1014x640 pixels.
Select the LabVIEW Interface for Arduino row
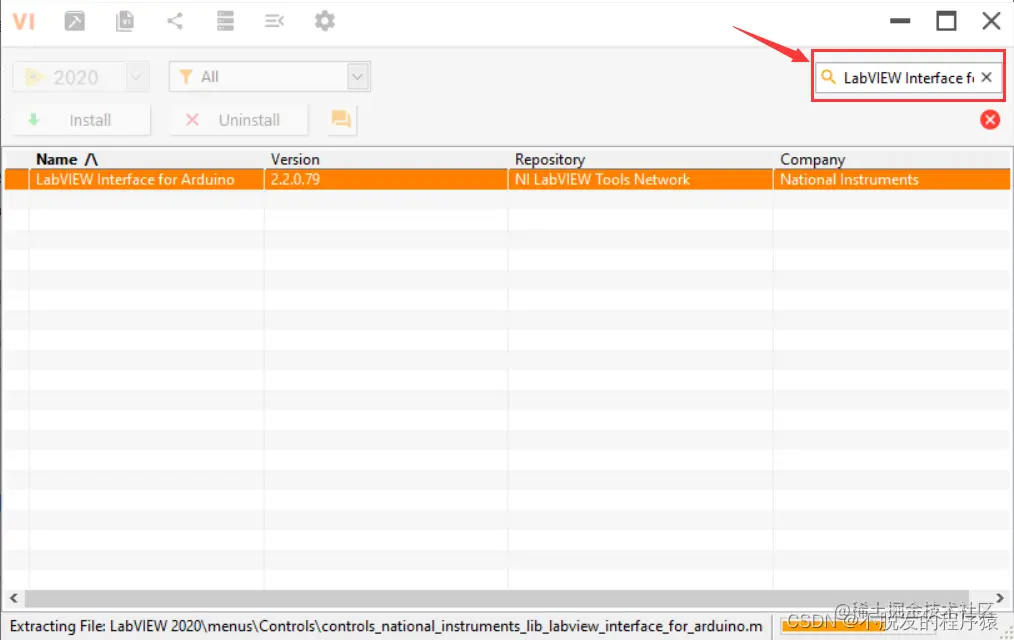pyautogui.click(x=507, y=180)
